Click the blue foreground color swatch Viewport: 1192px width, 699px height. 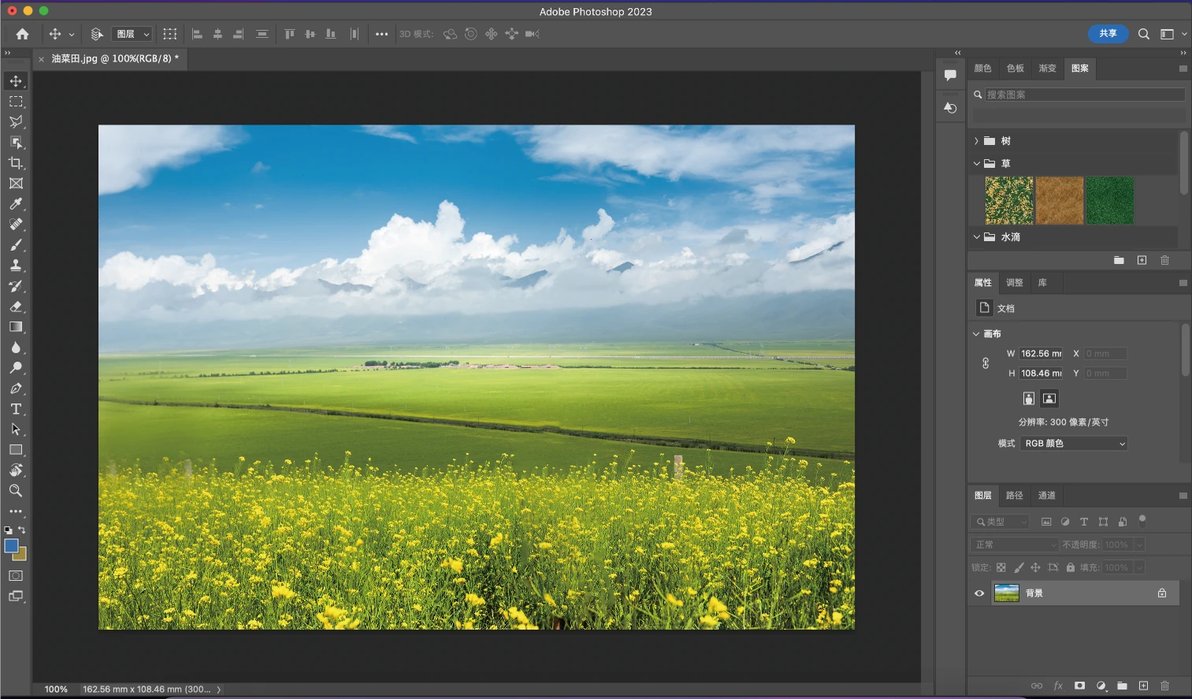pos(11,545)
